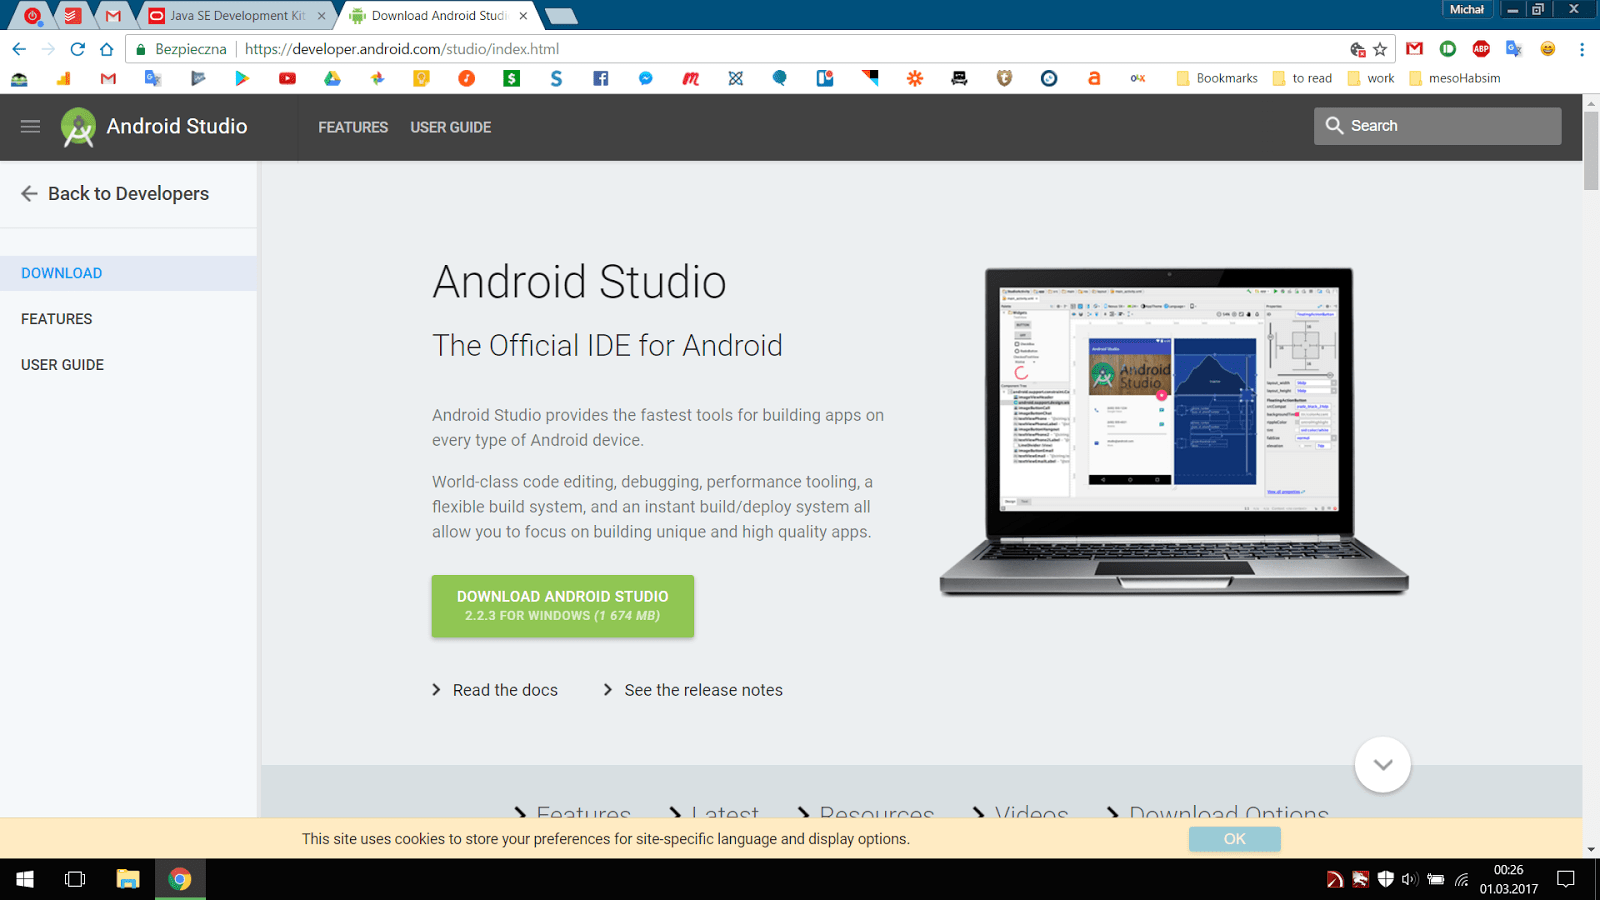Expand the page with the down chevron button
Image resolution: width=1600 pixels, height=900 pixels.
[x=1382, y=764]
